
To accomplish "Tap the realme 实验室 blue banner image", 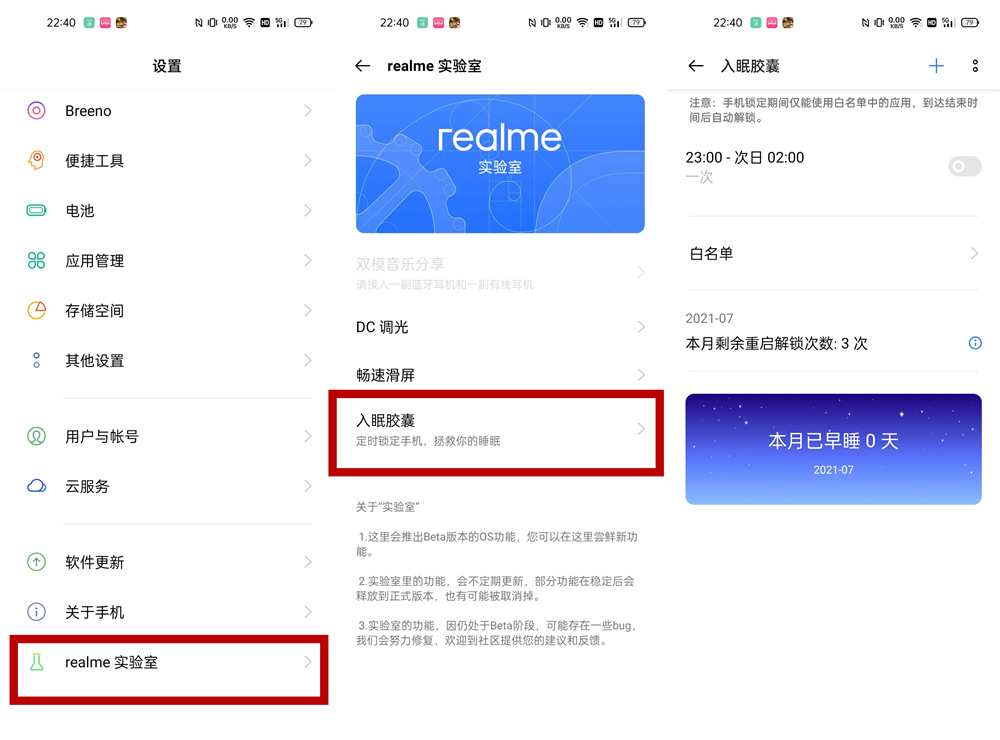I will tap(500, 164).
